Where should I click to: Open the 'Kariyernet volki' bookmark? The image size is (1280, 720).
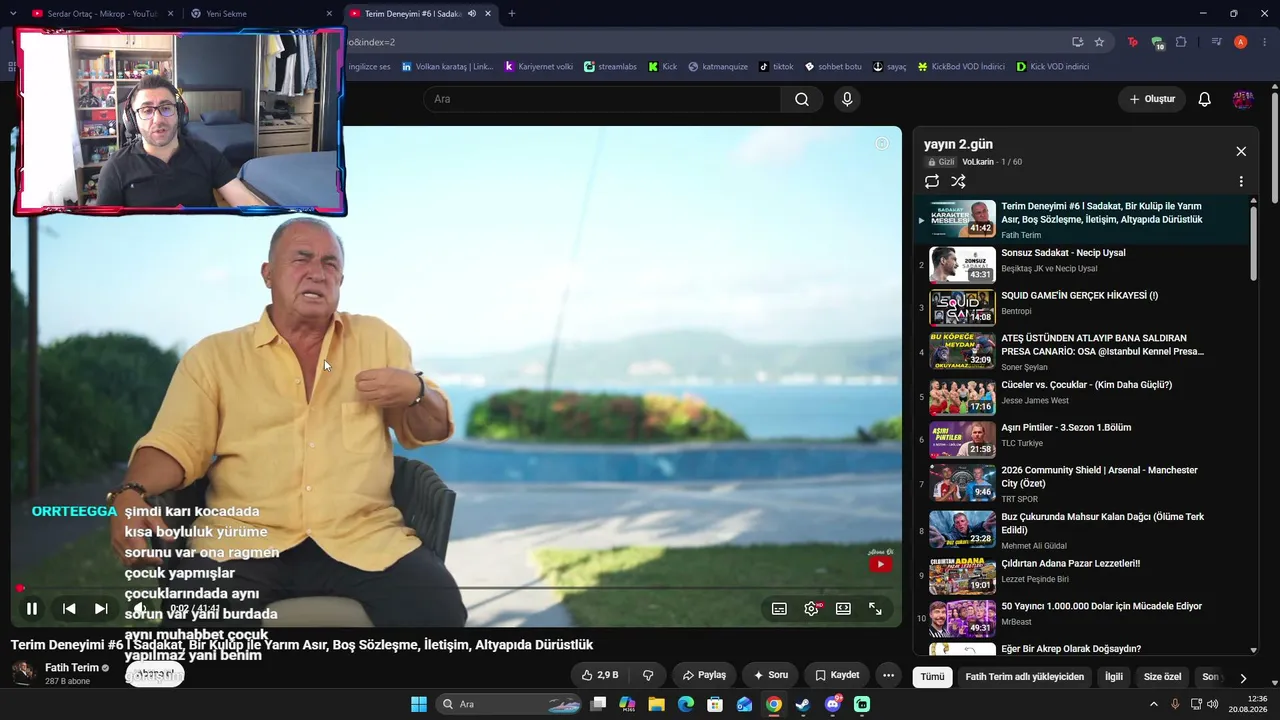point(539,67)
